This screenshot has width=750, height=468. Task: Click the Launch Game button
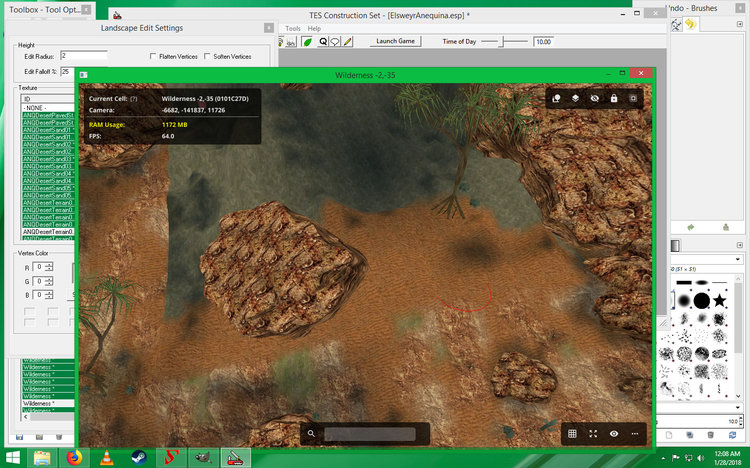[x=396, y=41]
